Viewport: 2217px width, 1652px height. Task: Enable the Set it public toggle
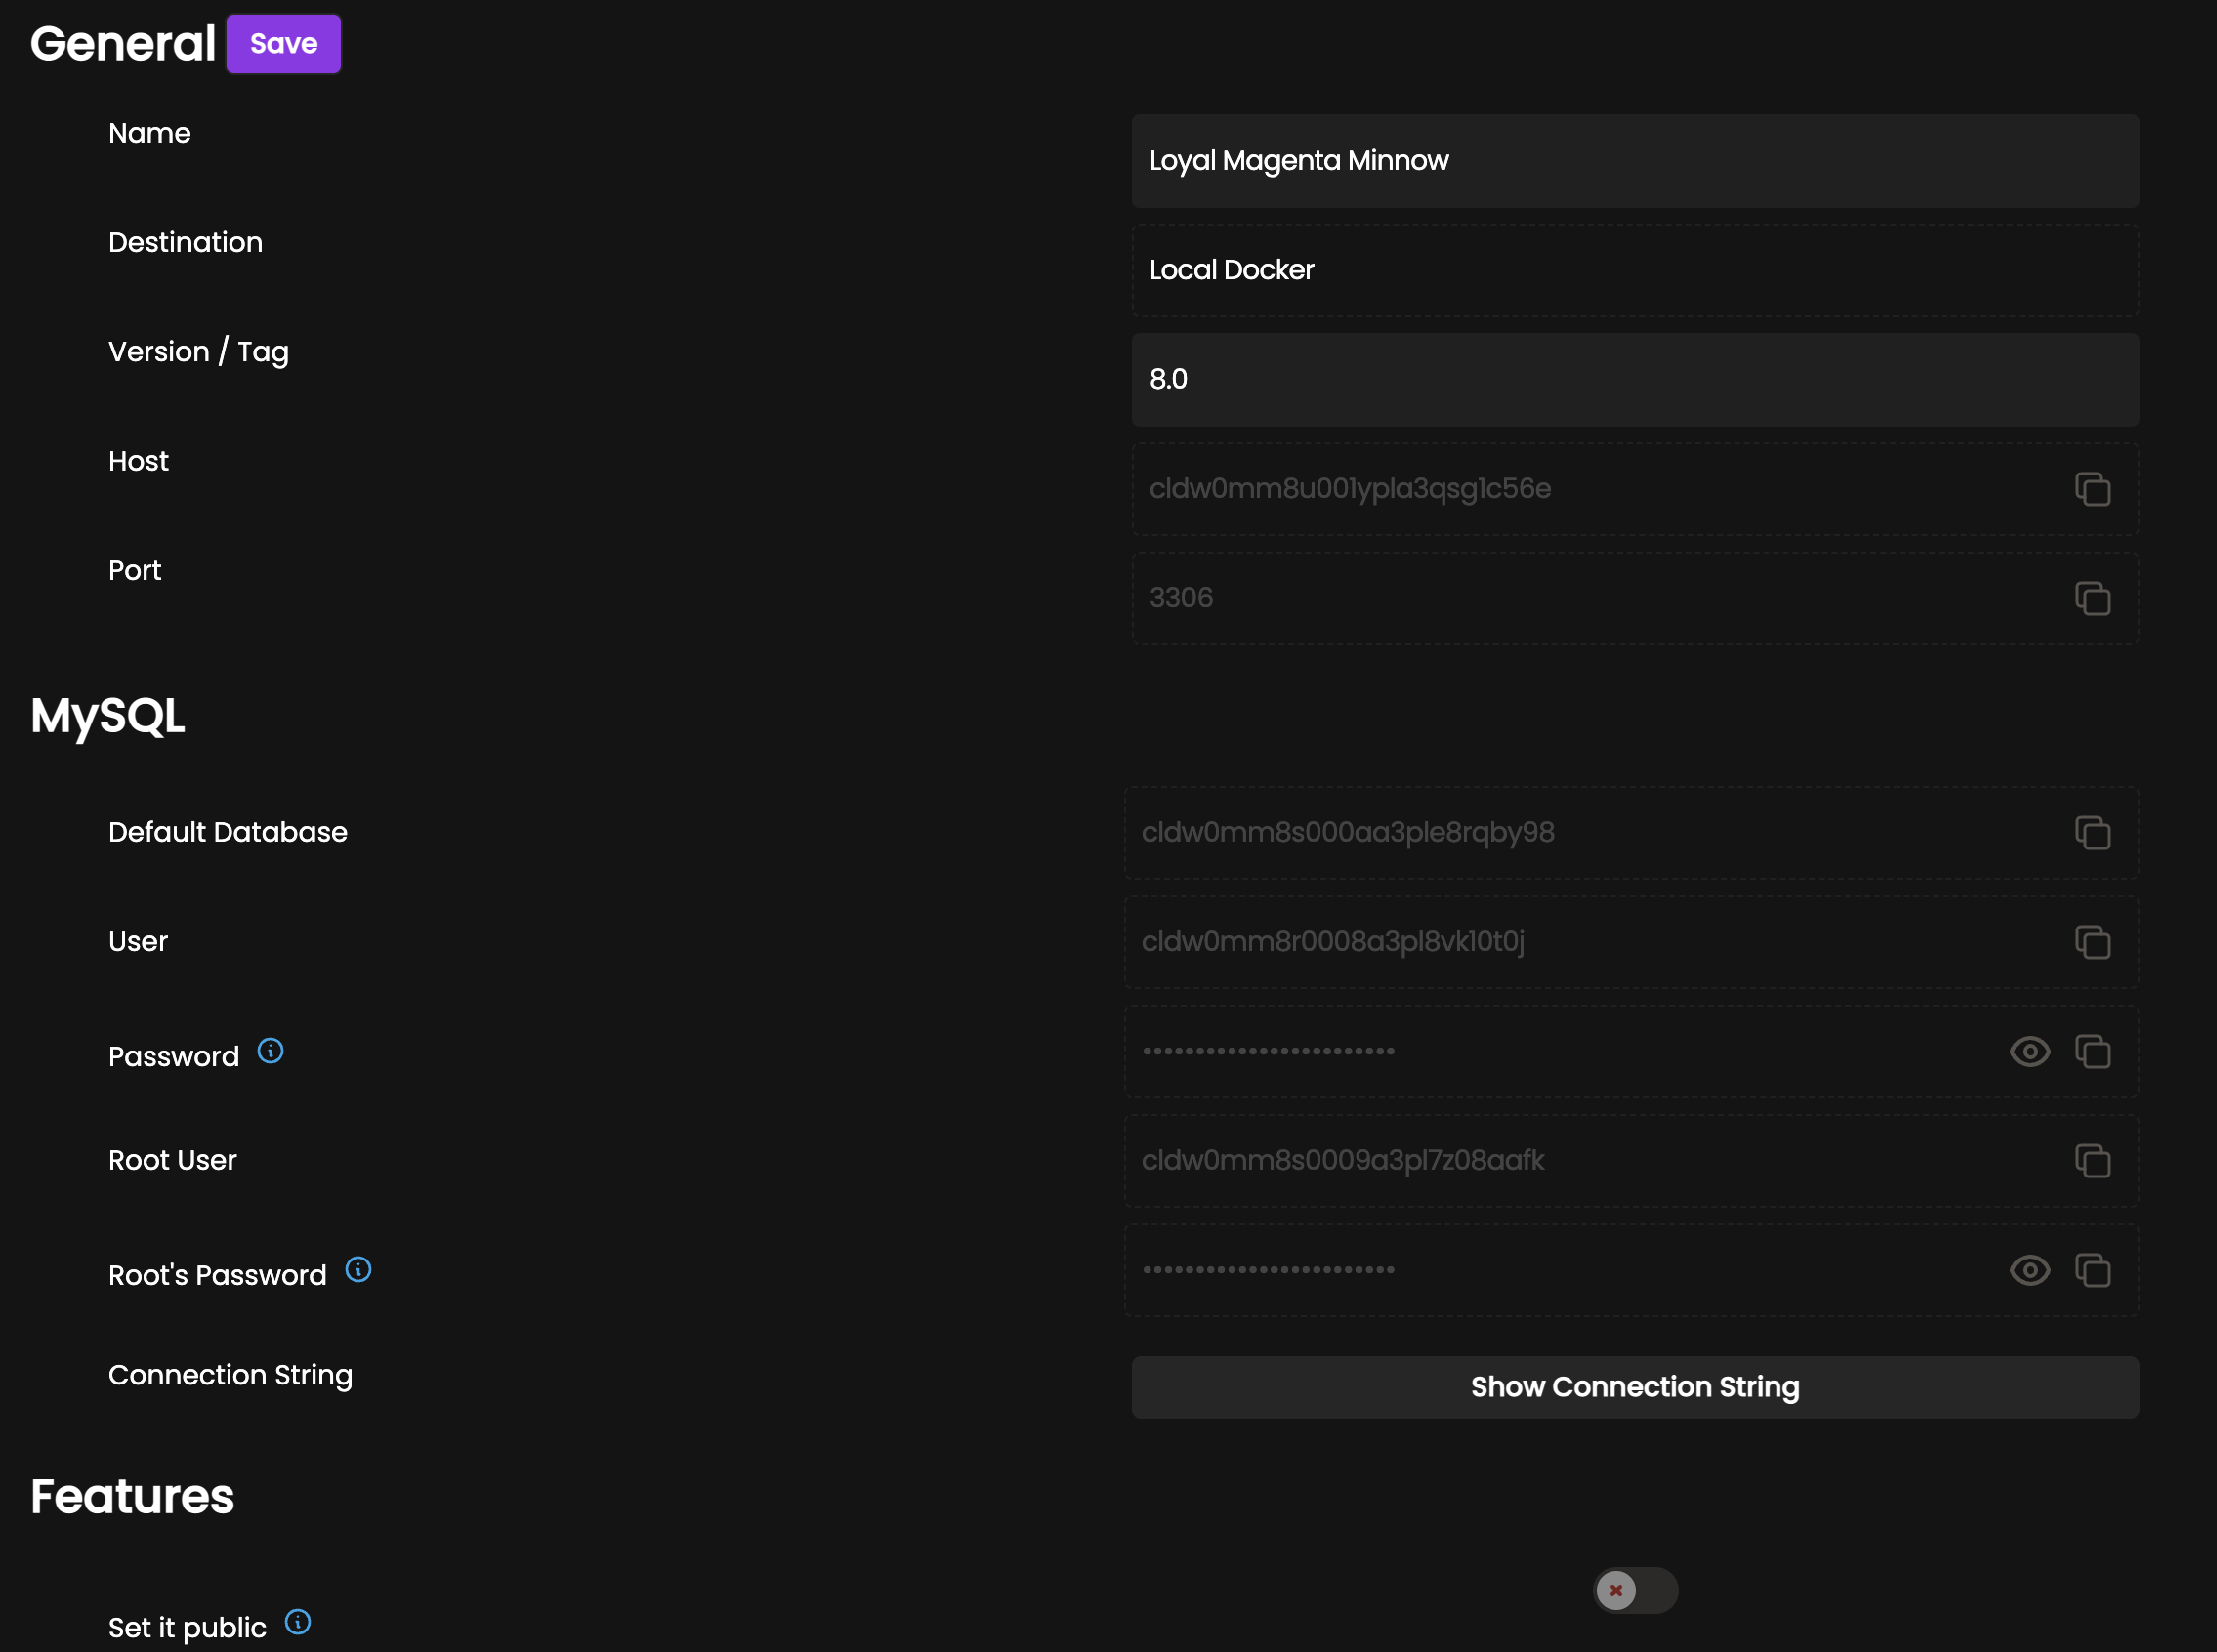pos(1634,1590)
